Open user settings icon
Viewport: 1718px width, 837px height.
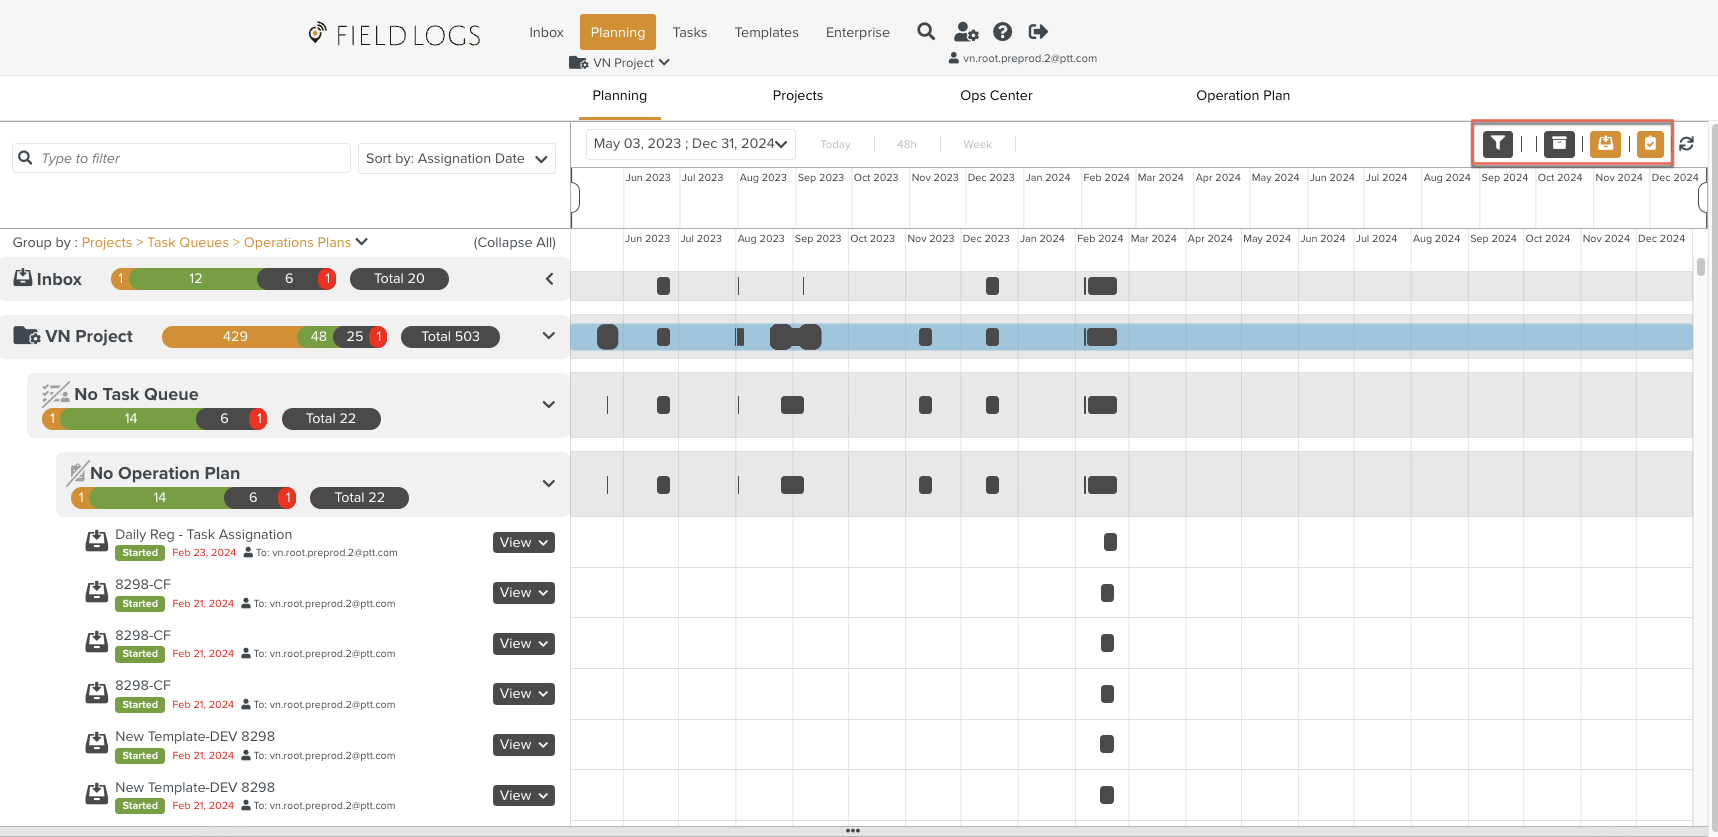[x=966, y=32]
